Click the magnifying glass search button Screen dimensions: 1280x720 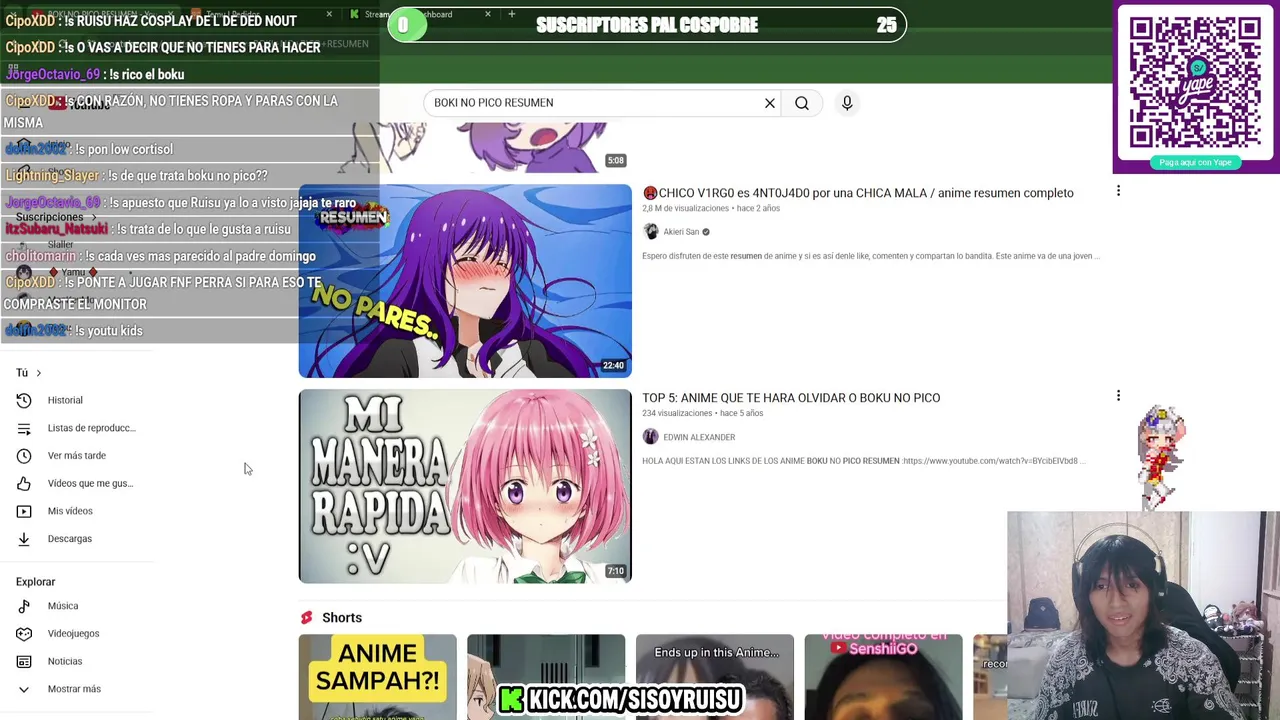802,103
